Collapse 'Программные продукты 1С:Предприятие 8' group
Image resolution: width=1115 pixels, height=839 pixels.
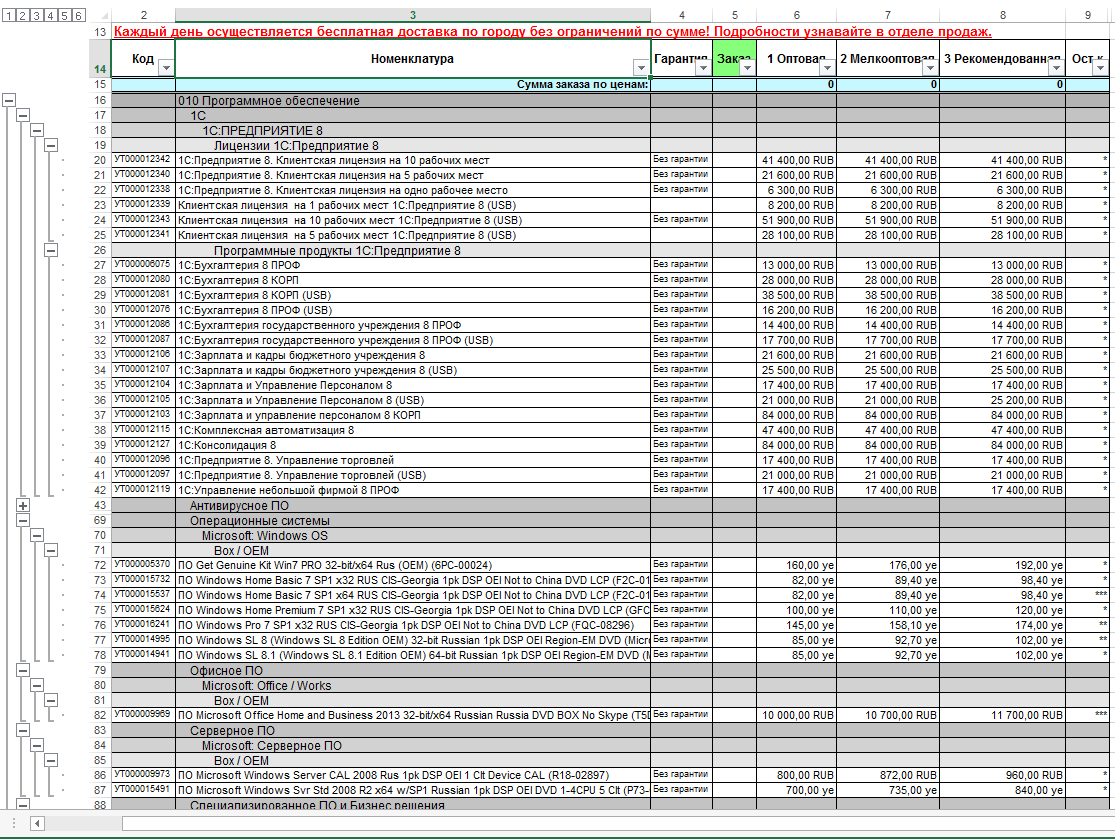coord(51,250)
